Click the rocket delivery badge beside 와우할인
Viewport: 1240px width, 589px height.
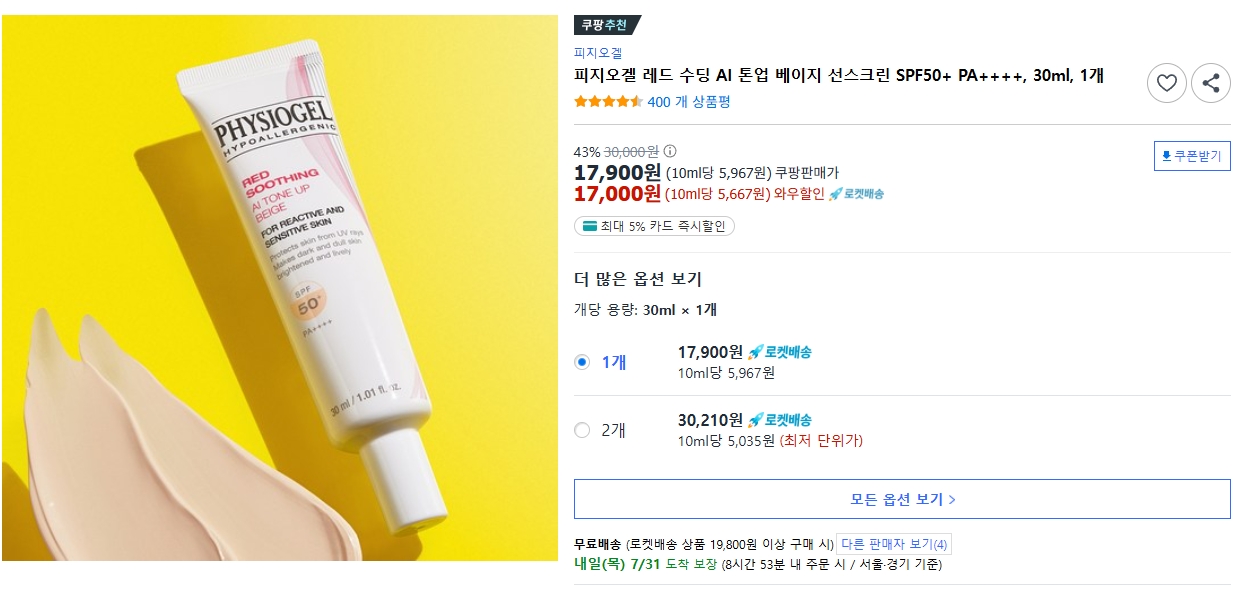pos(856,194)
